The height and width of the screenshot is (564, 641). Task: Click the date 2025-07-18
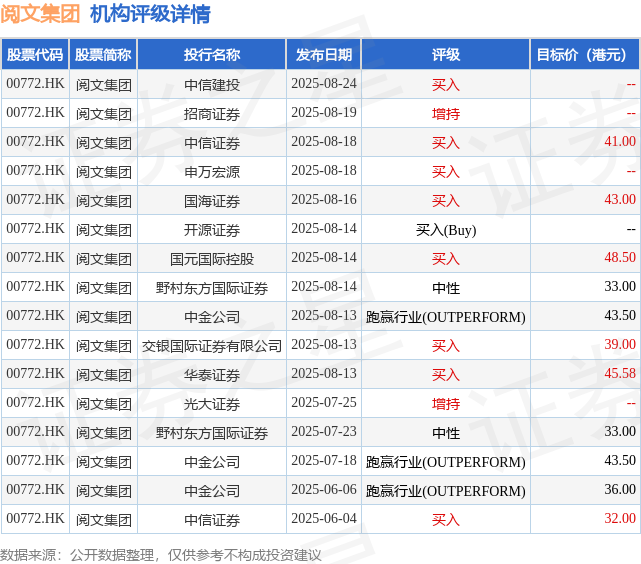324,461
